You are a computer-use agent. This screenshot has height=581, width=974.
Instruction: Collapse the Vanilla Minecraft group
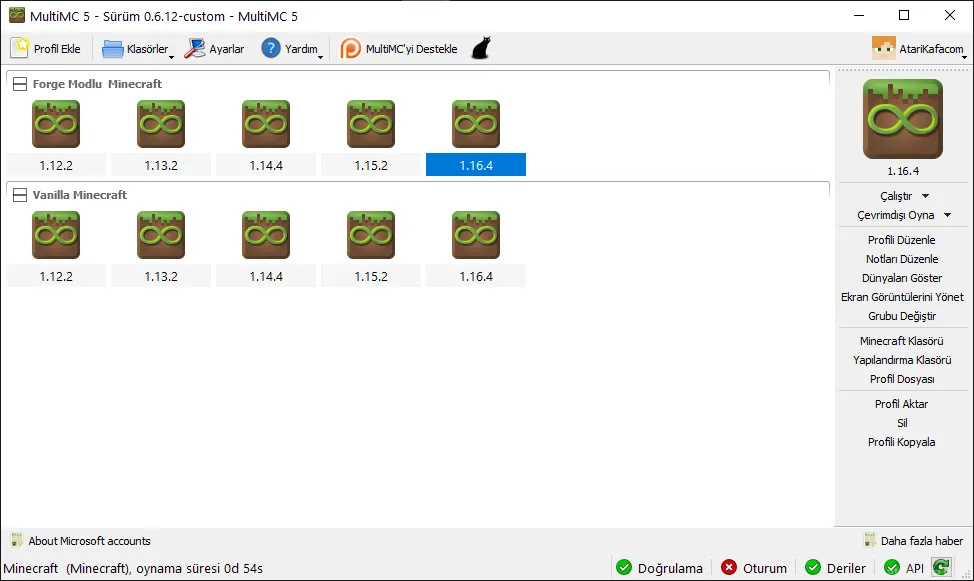pyautogui.click(x=20, y=195)
